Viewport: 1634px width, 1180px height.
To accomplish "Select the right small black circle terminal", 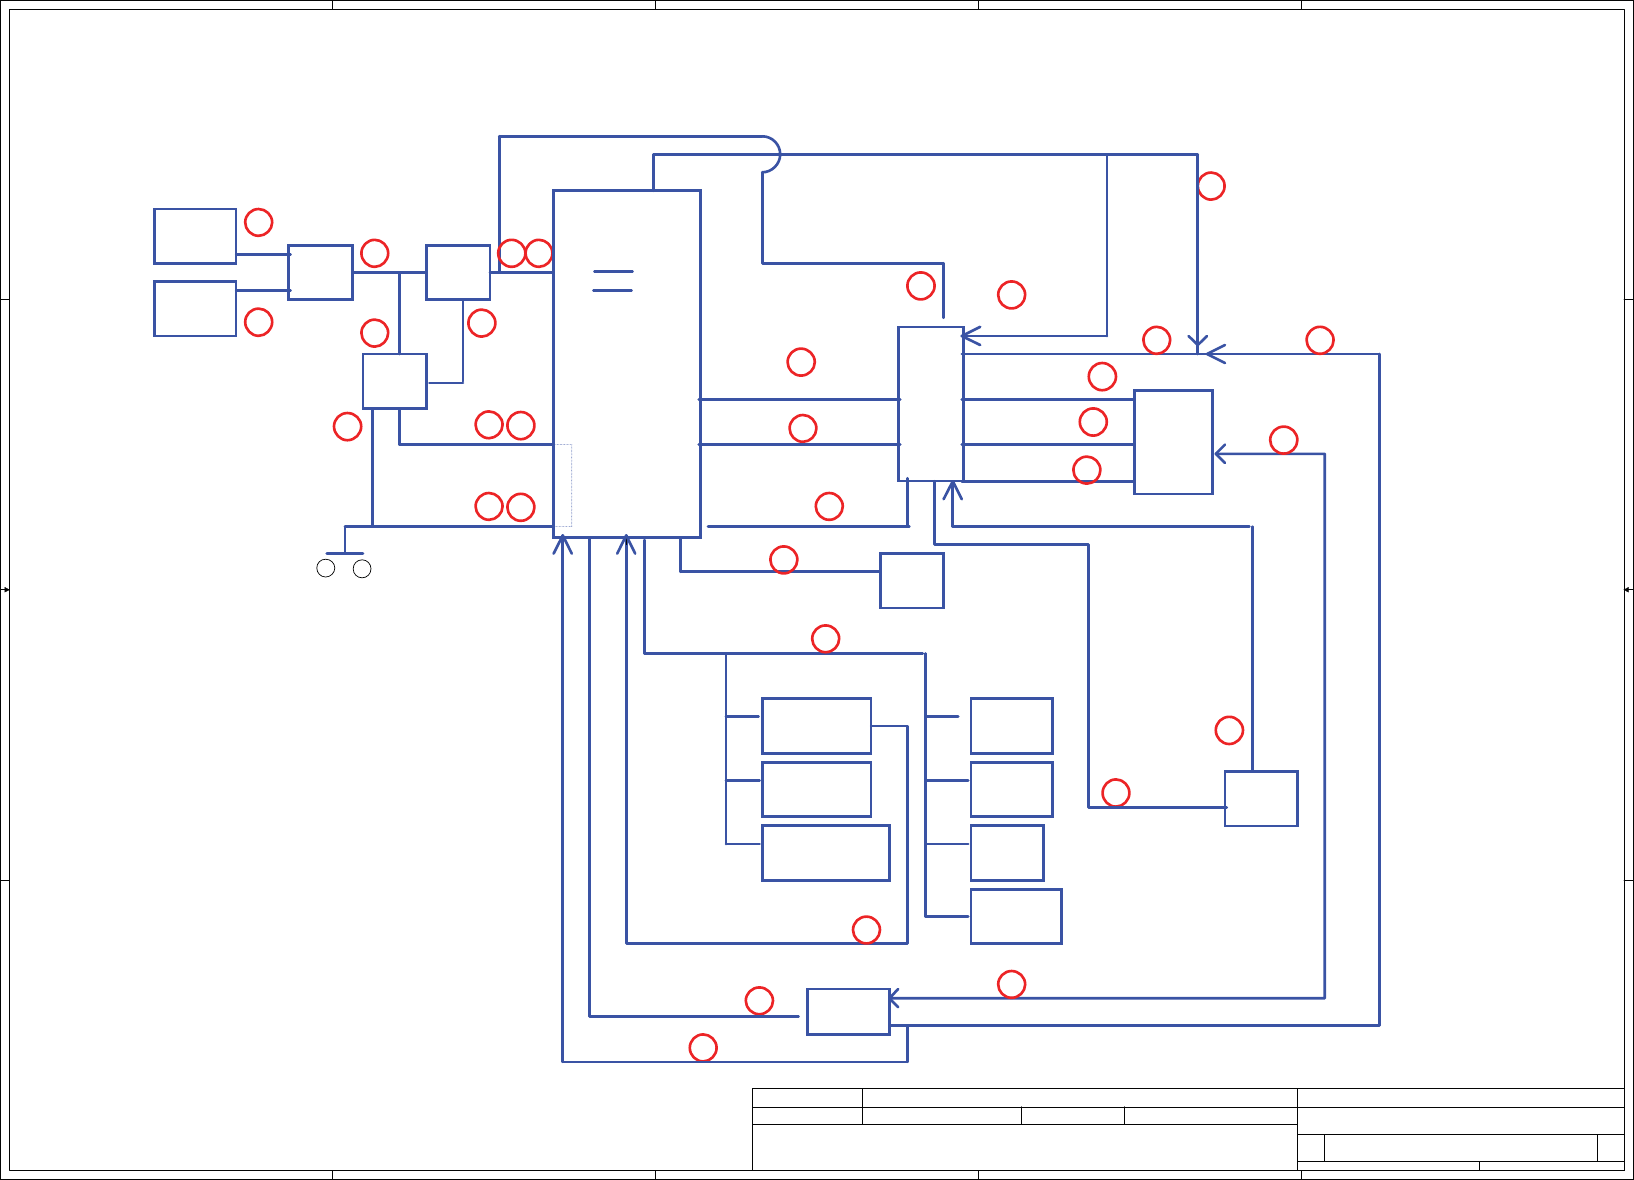I will (x=363, y=569).
